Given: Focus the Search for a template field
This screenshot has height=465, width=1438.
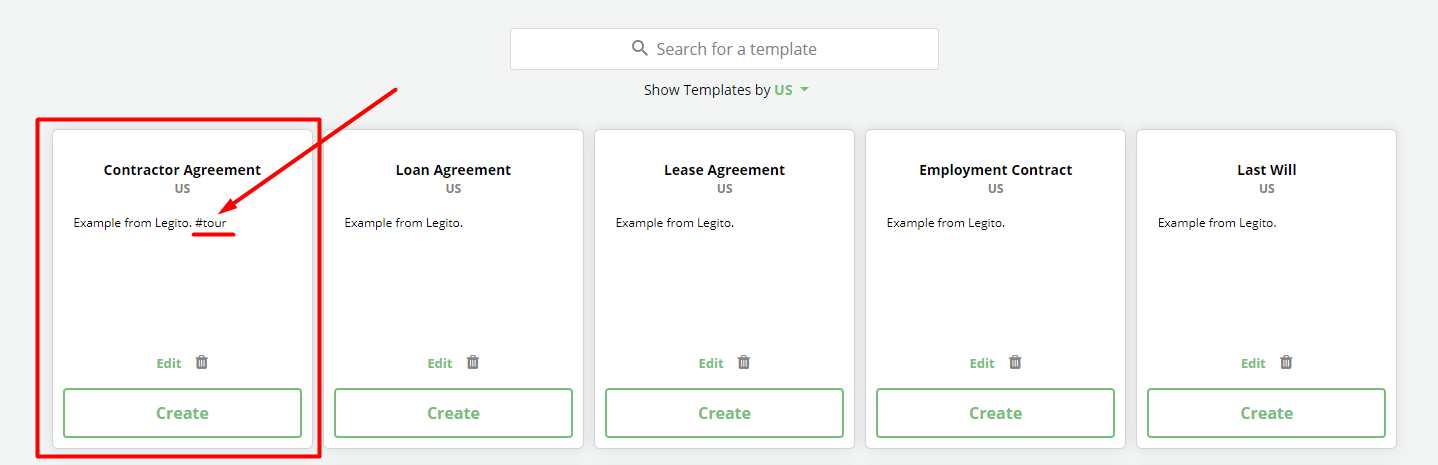Looking at the screenshot, I should pyautogui.click(x=724, y=49).
